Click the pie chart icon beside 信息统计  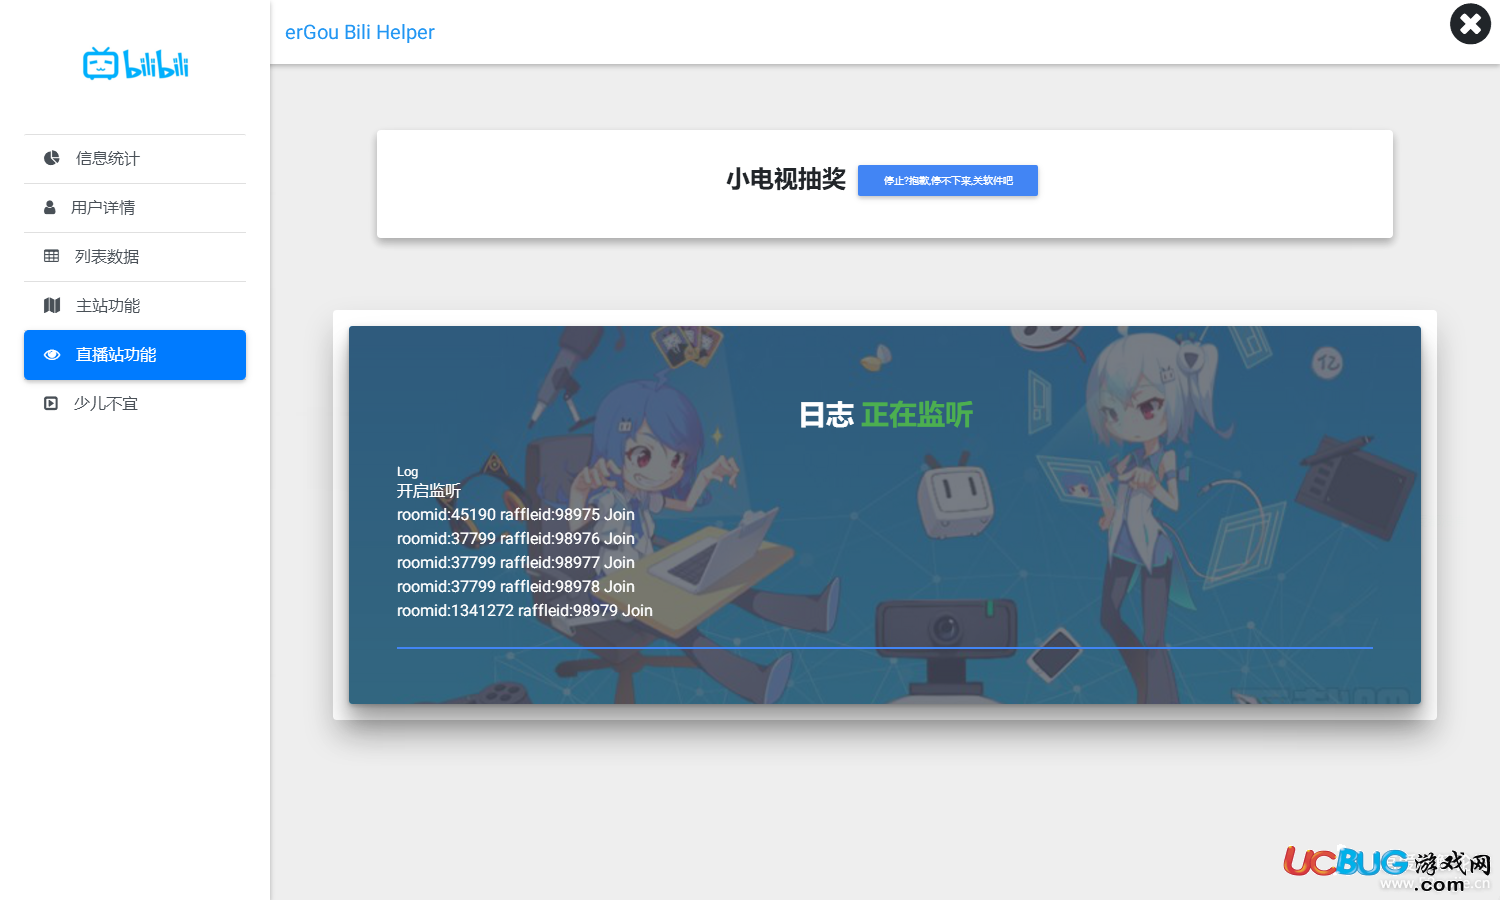click(52, 158)
